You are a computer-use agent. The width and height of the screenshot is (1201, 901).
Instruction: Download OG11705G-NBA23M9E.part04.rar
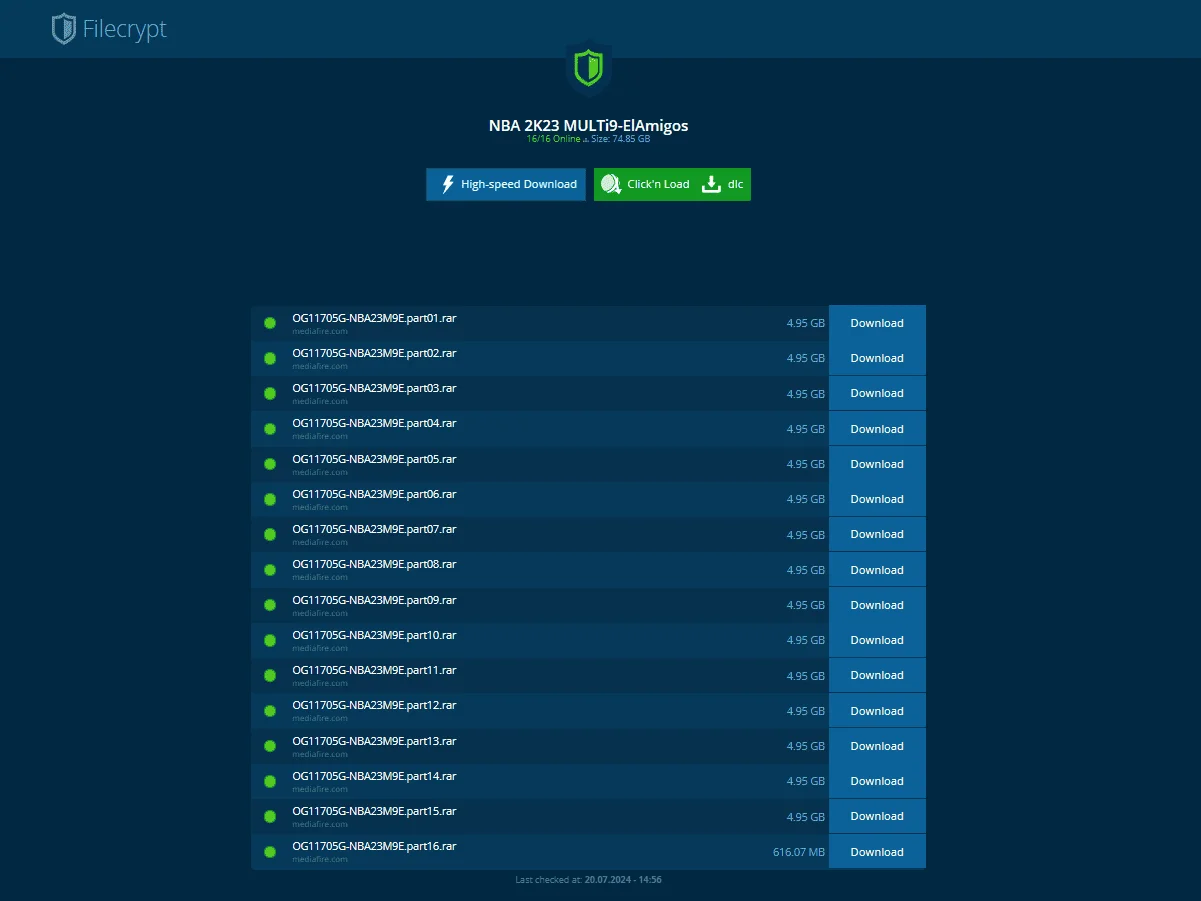tap(877, 429)
